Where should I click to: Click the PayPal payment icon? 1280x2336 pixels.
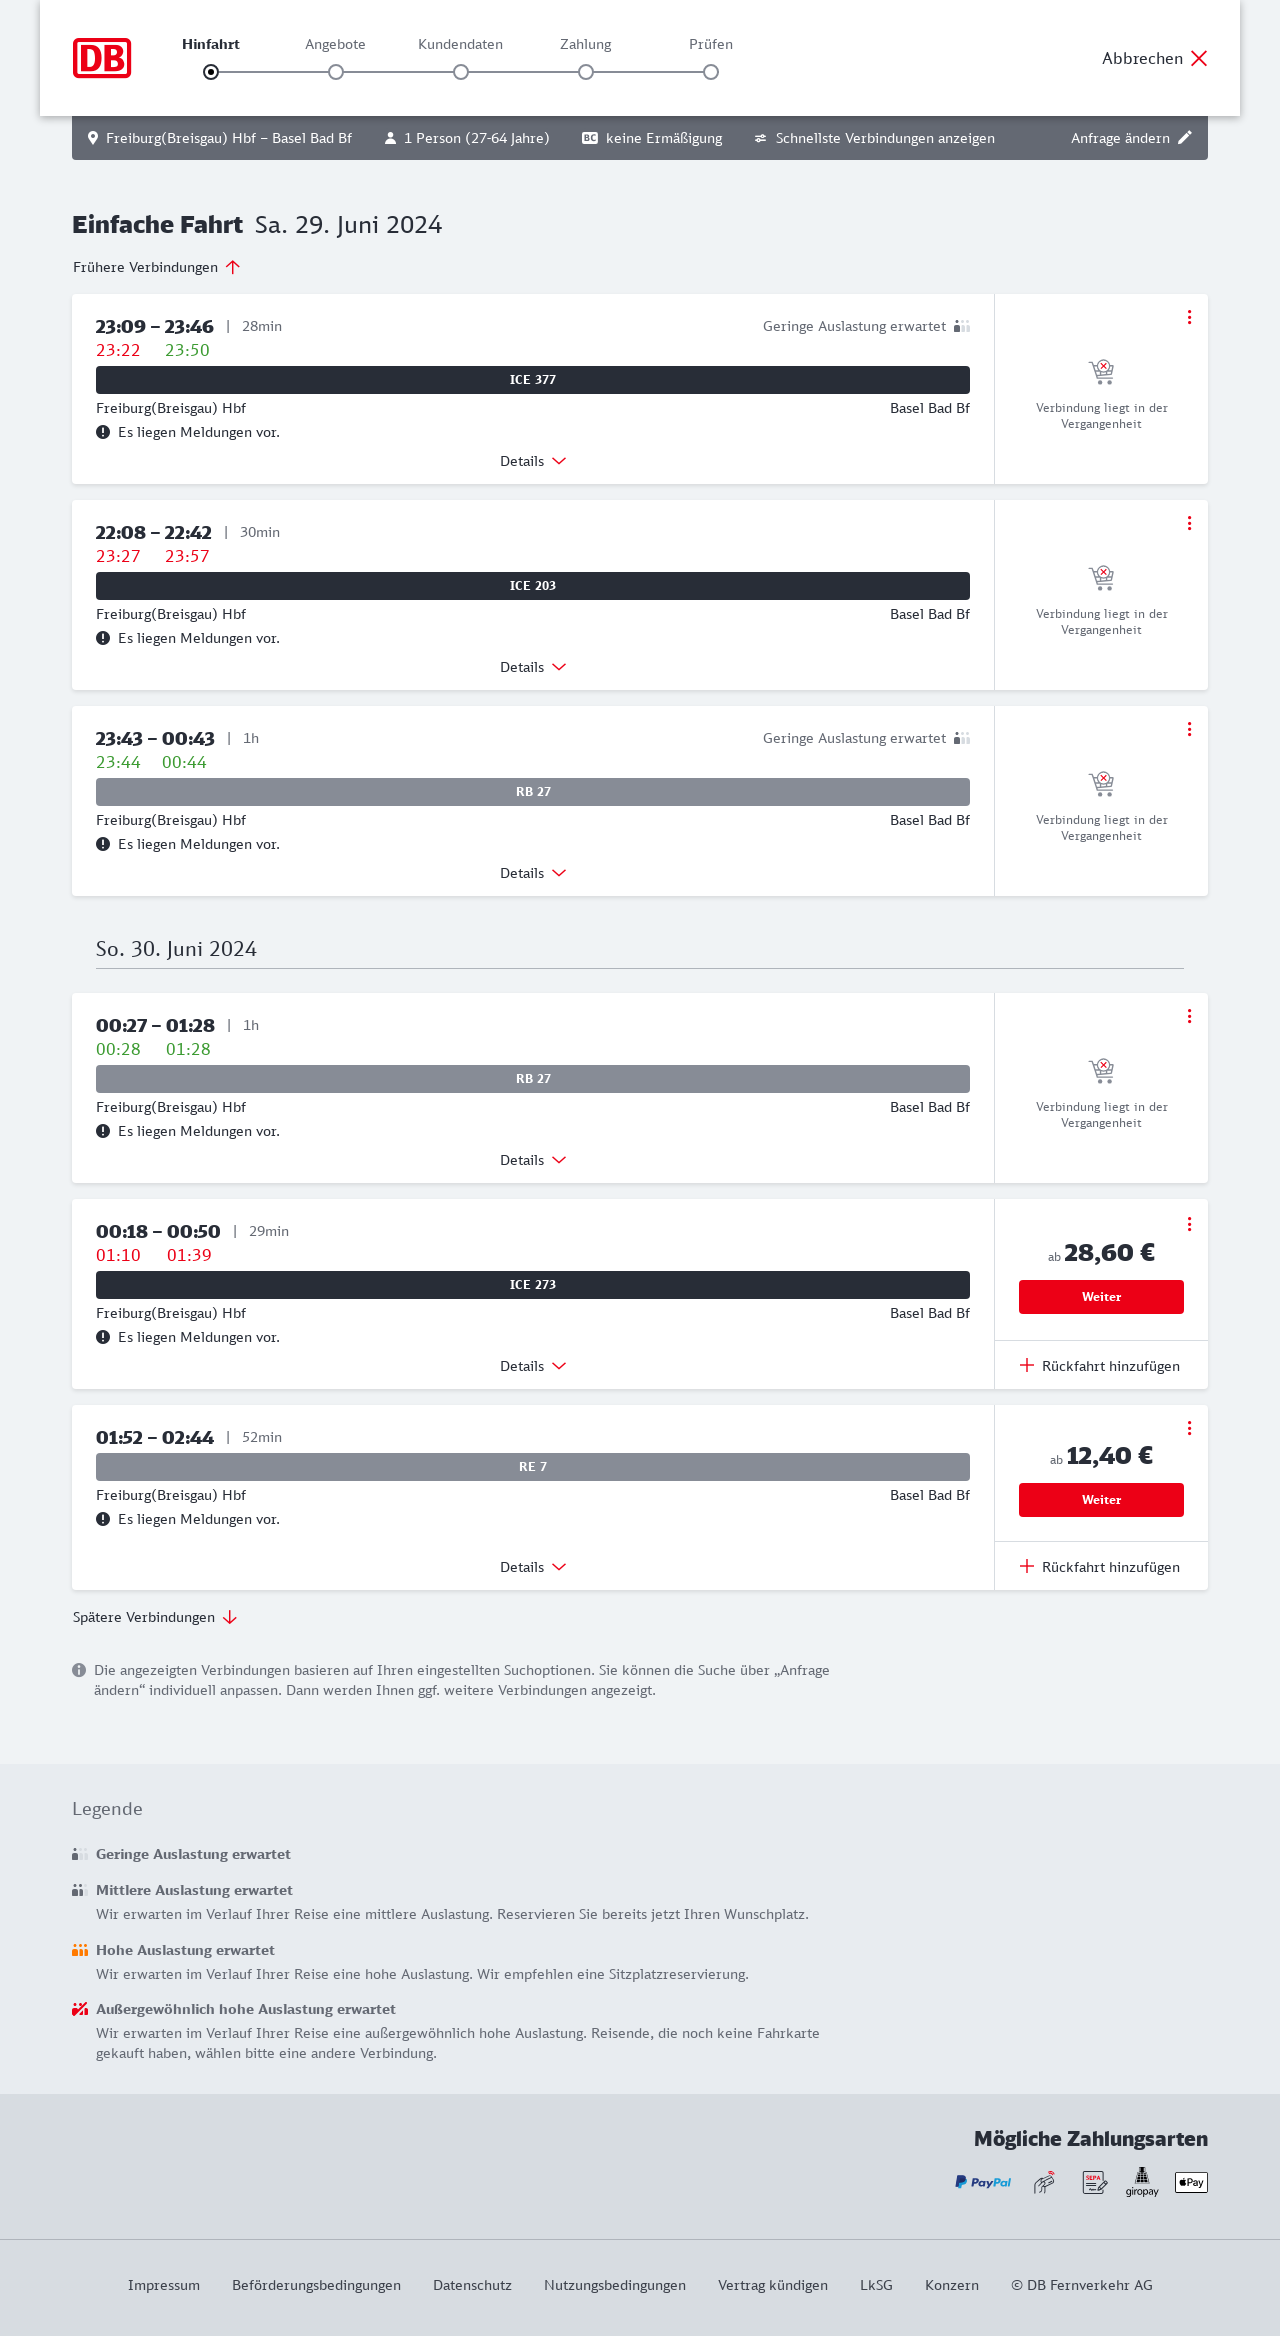pos(983,2182)
